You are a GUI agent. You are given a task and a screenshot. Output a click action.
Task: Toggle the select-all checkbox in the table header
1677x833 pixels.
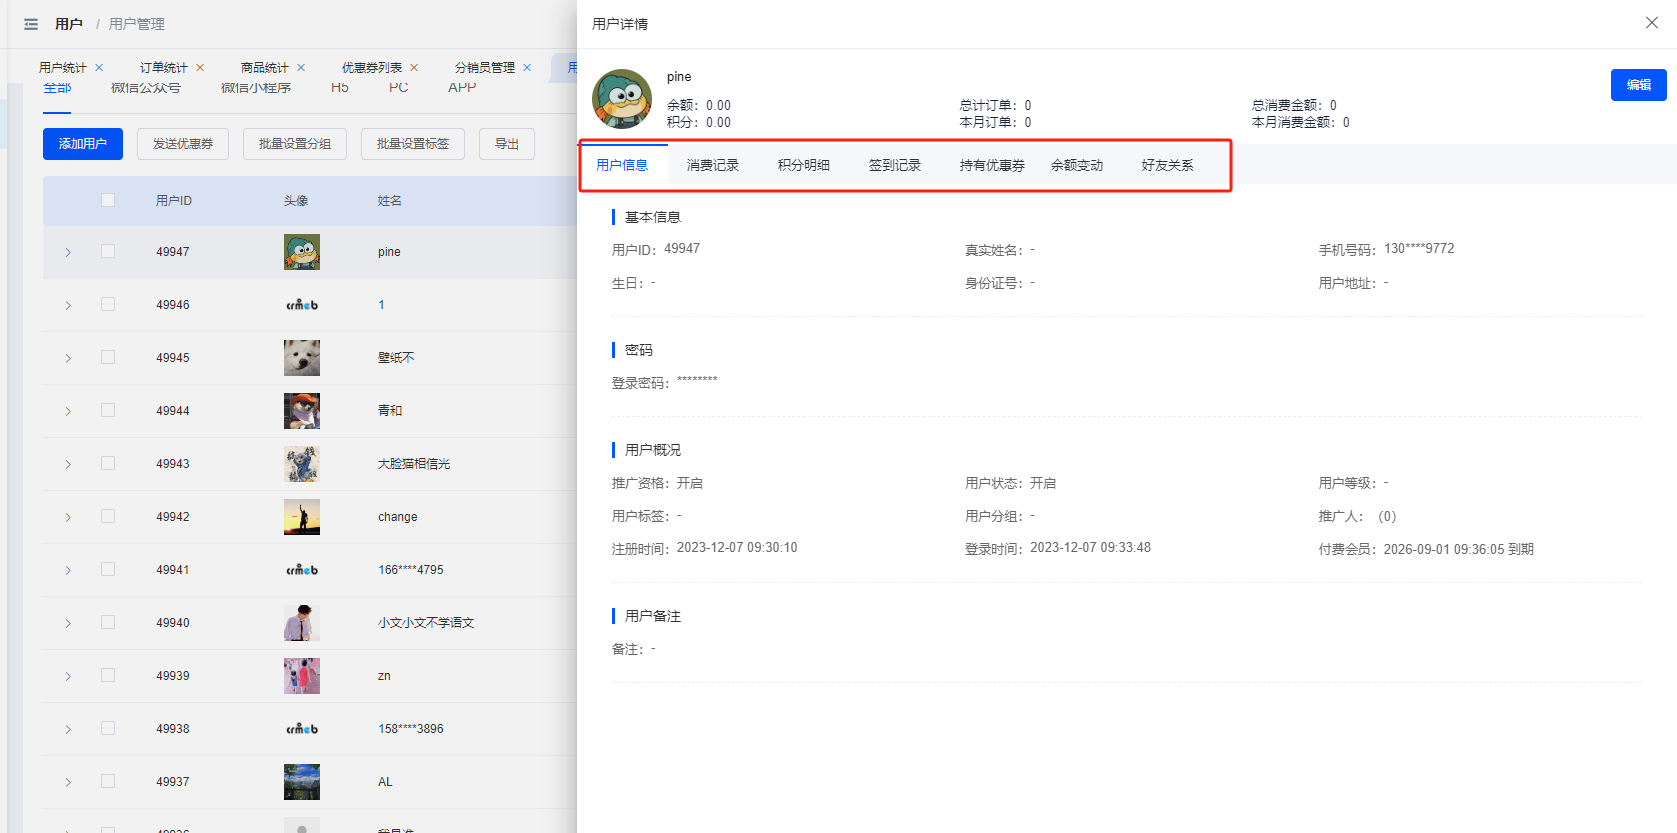(108, 200)
